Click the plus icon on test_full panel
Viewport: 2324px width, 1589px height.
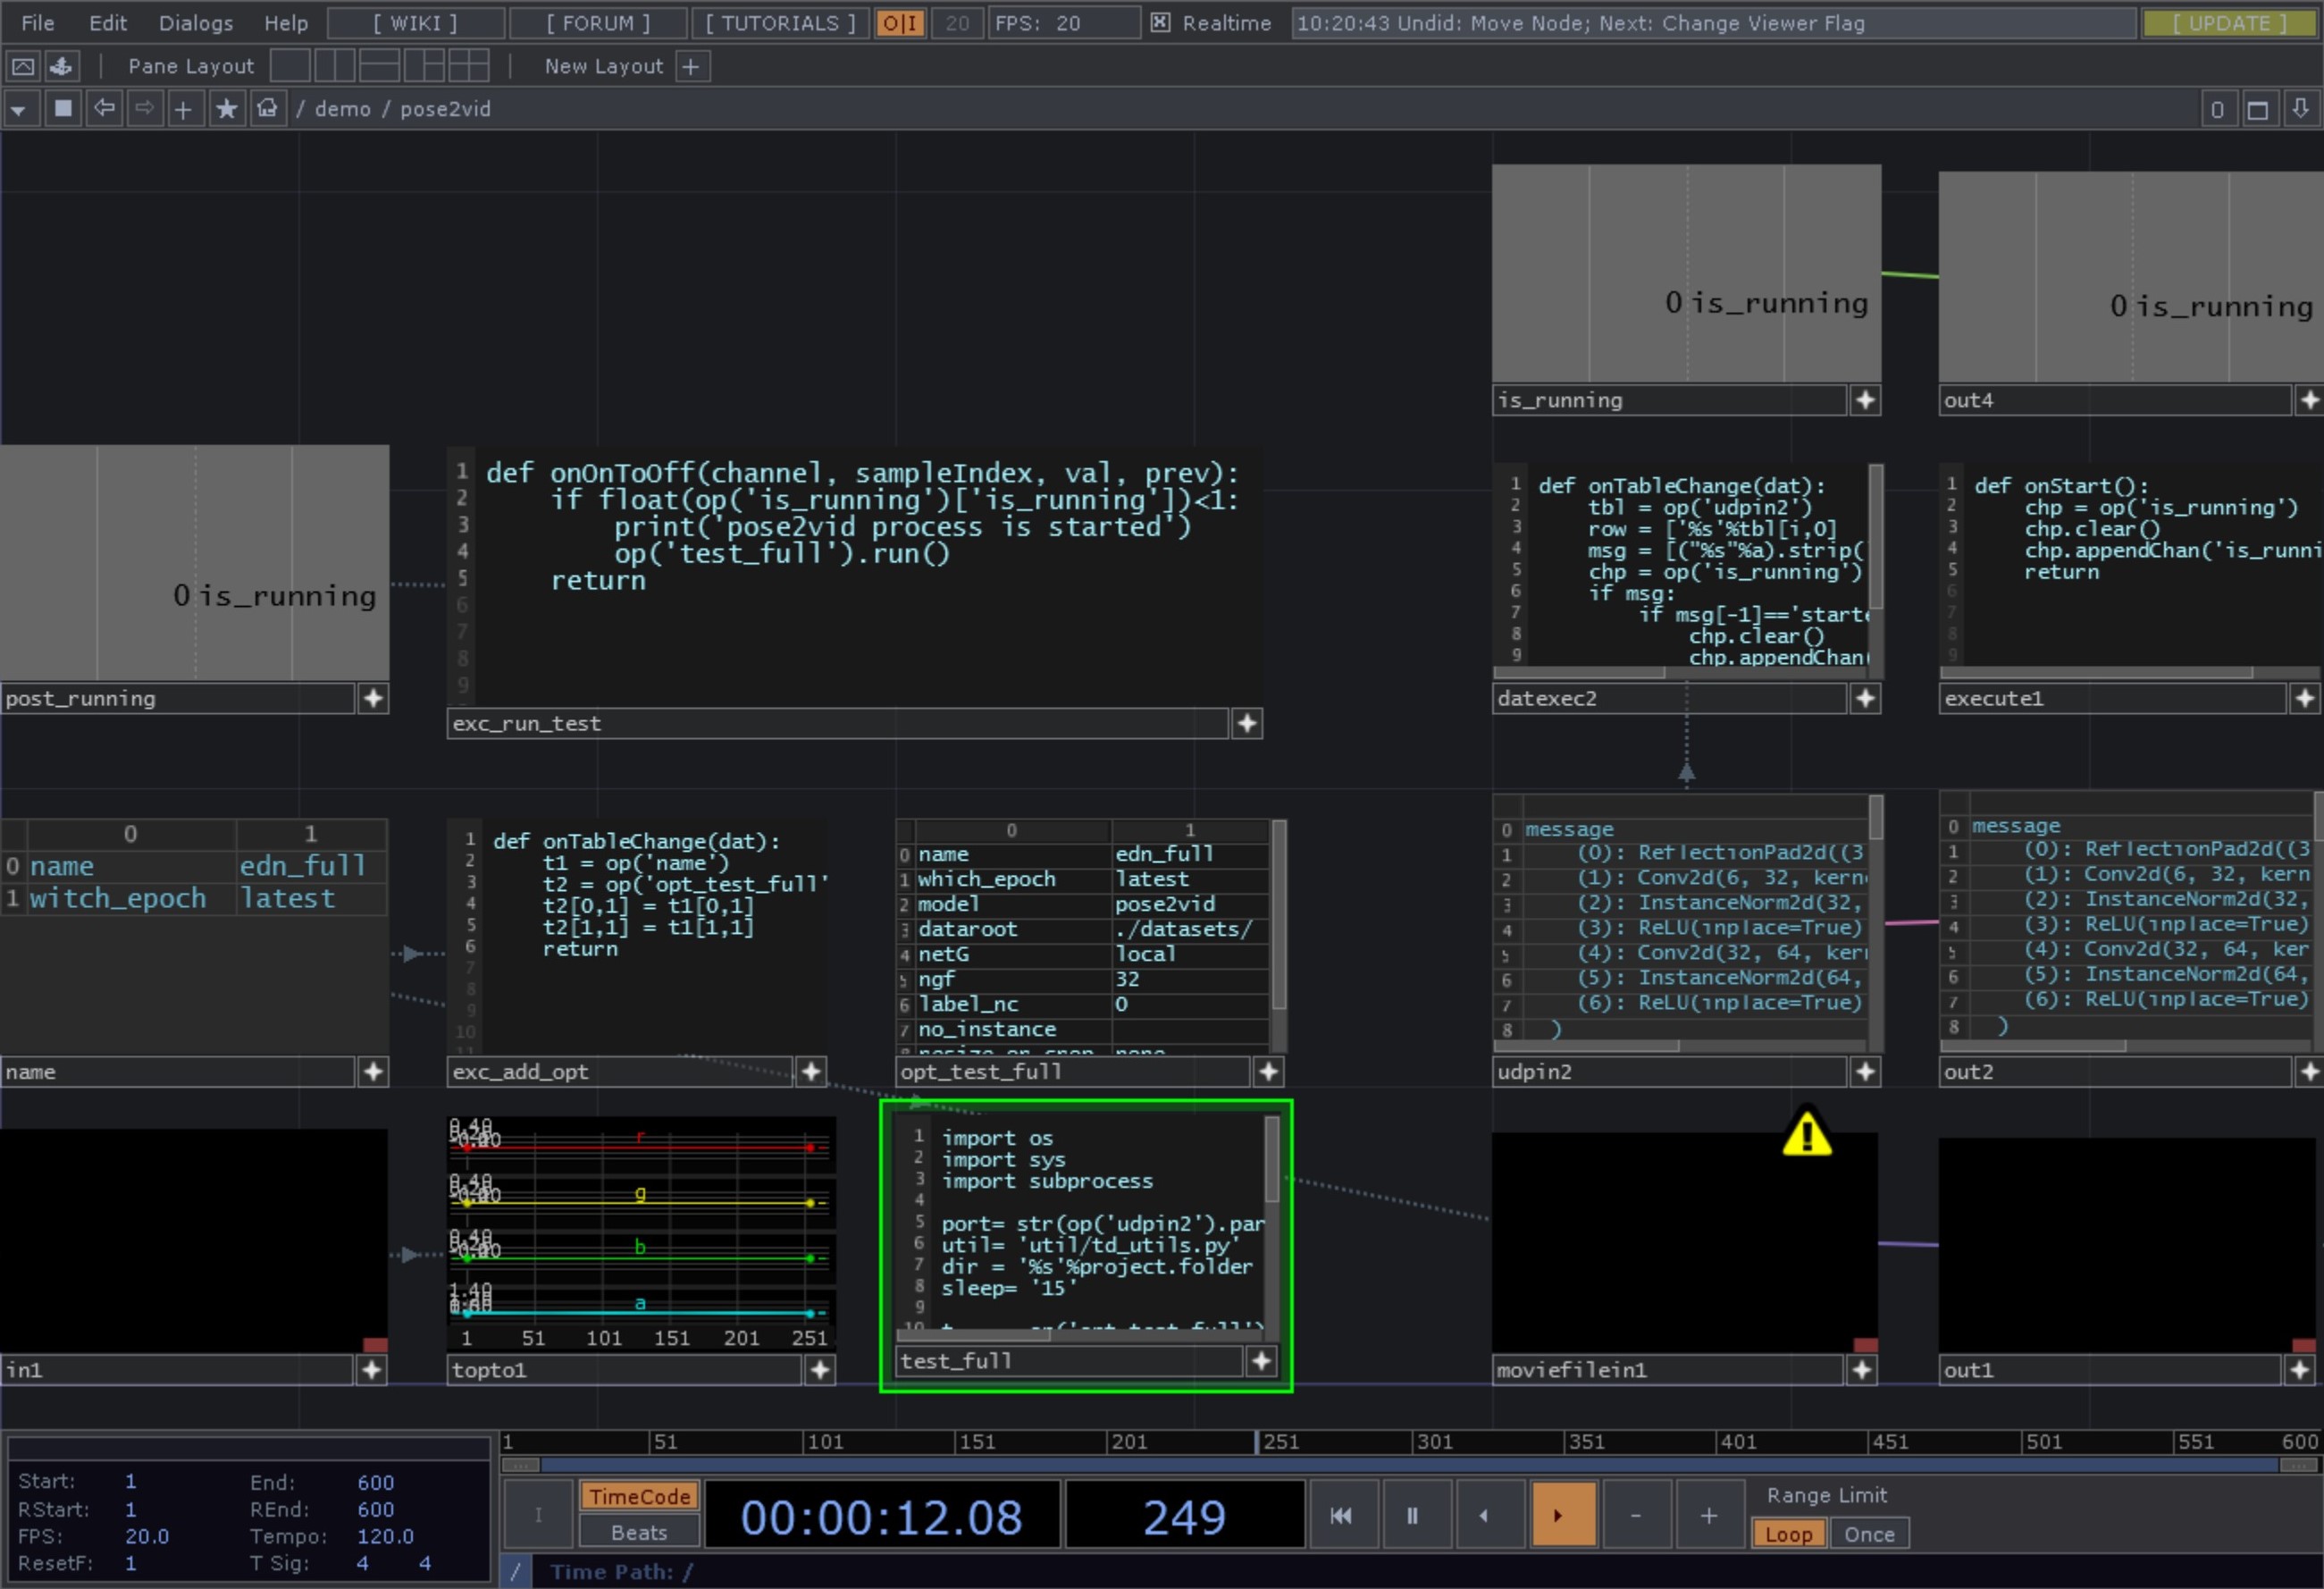(1264, 1361)
